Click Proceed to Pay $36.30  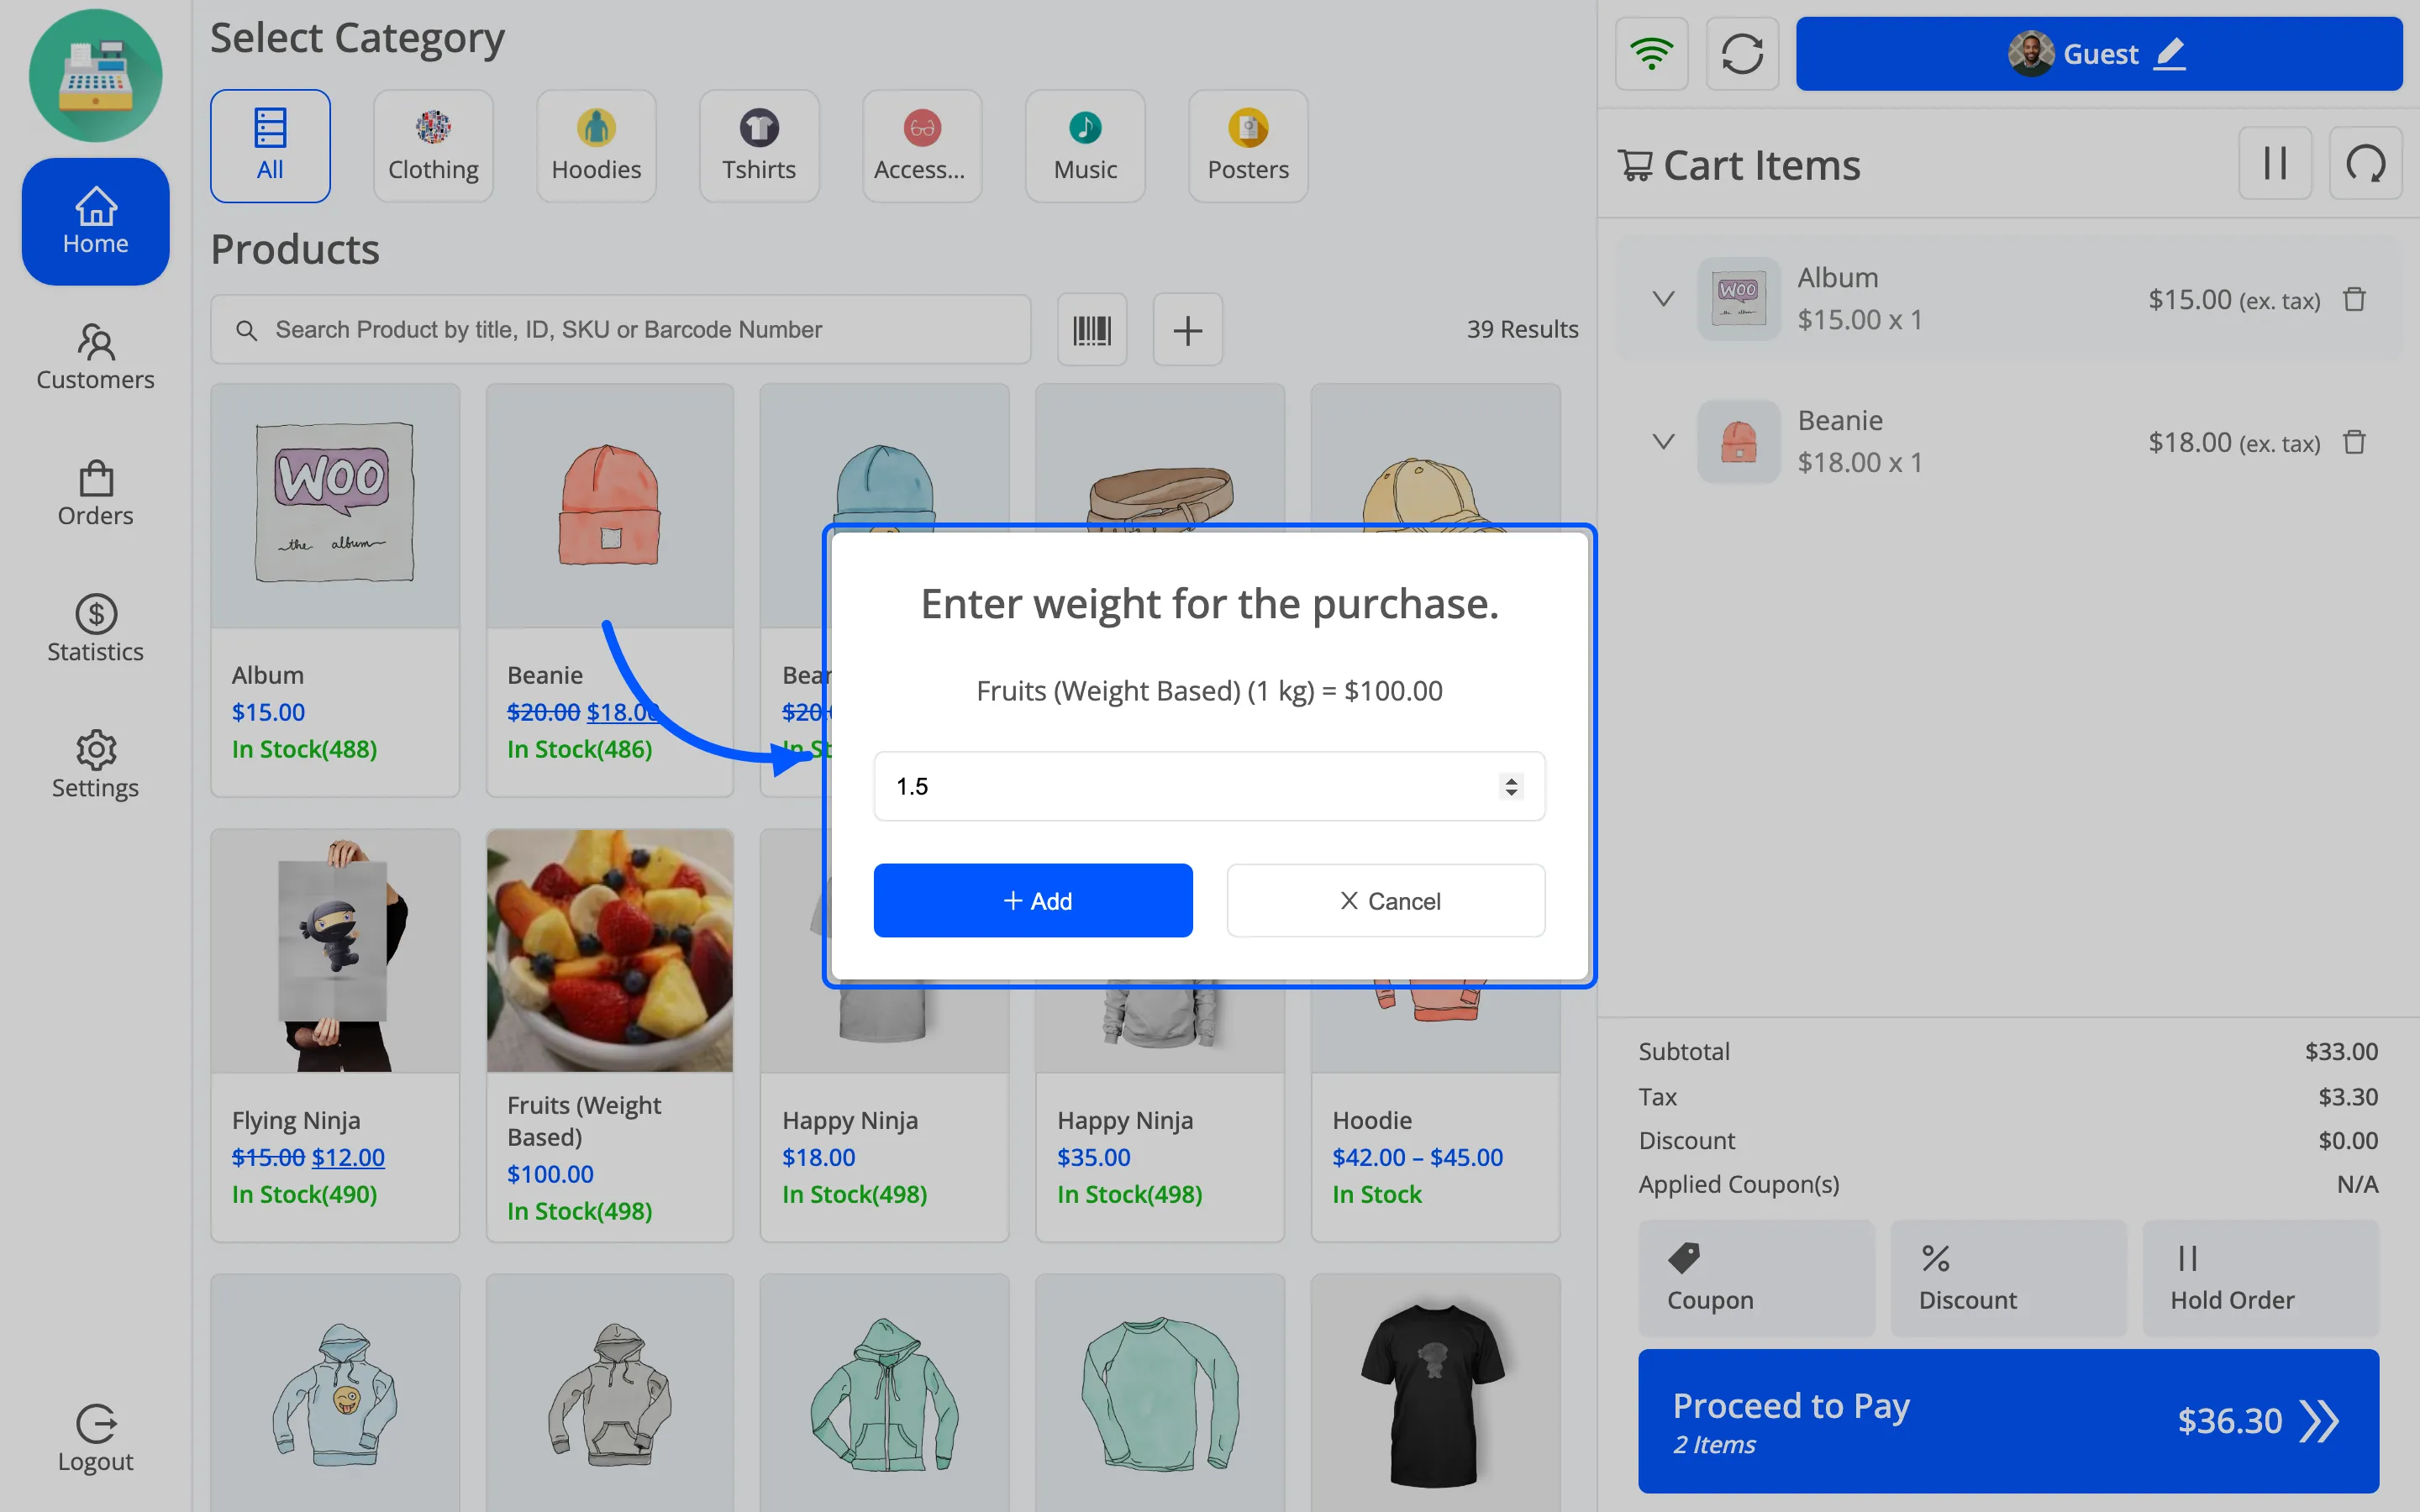coord(2008,1421)
